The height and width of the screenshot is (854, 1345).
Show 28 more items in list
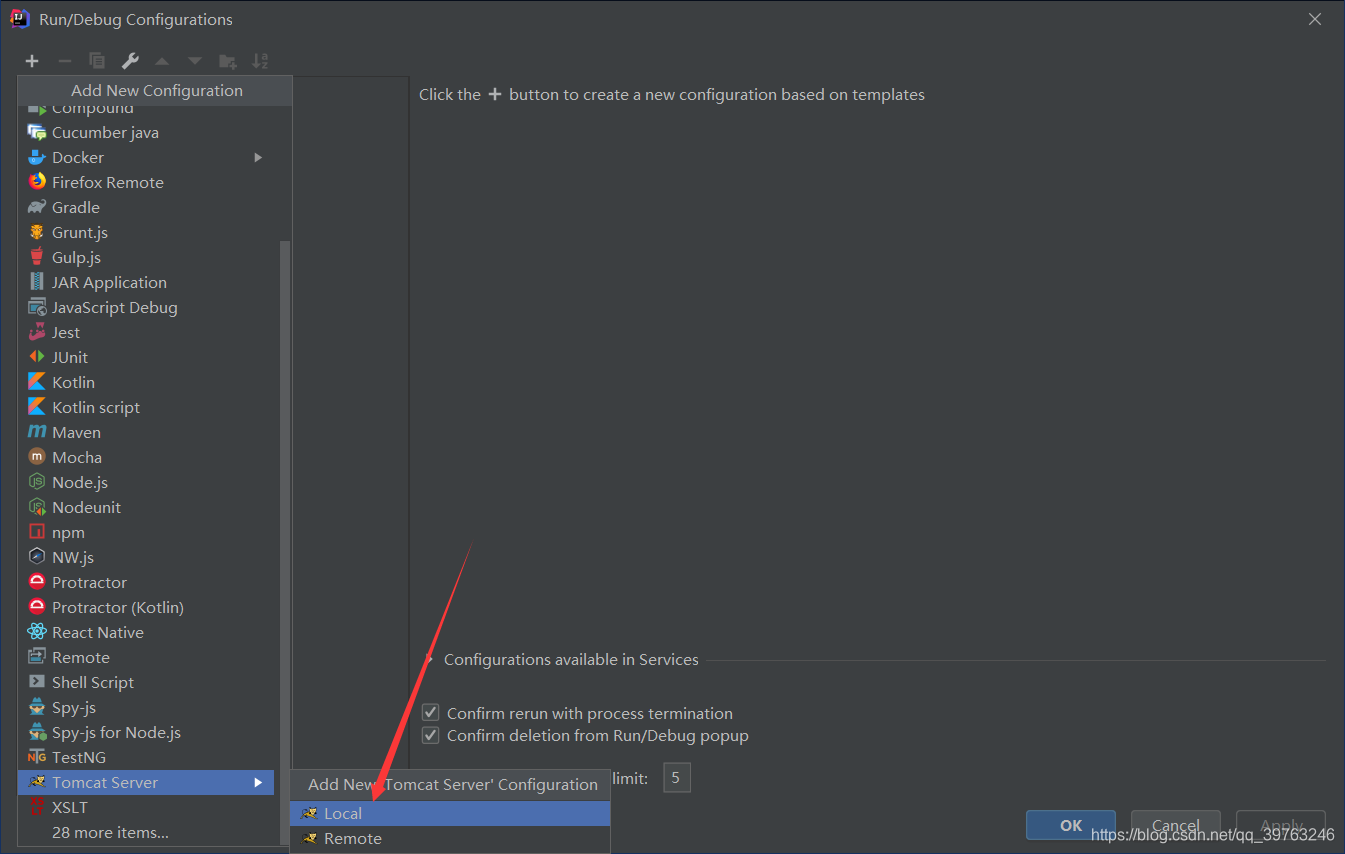pyautogui.click(x=110, y=832)
